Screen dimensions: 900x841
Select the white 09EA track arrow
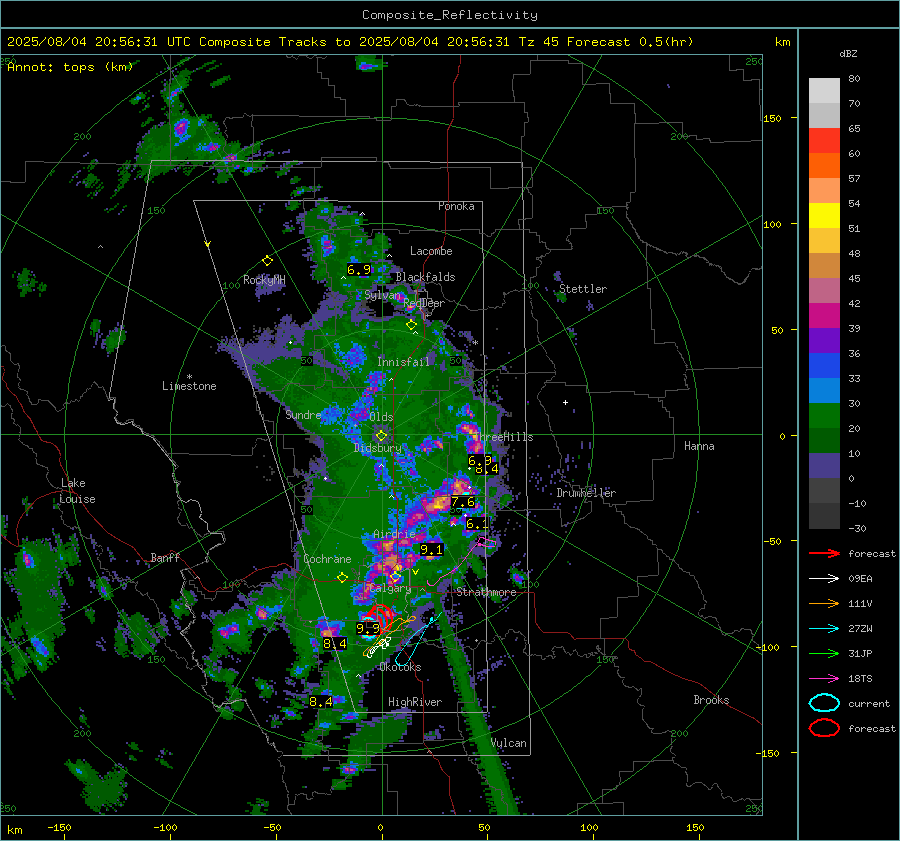824,579
